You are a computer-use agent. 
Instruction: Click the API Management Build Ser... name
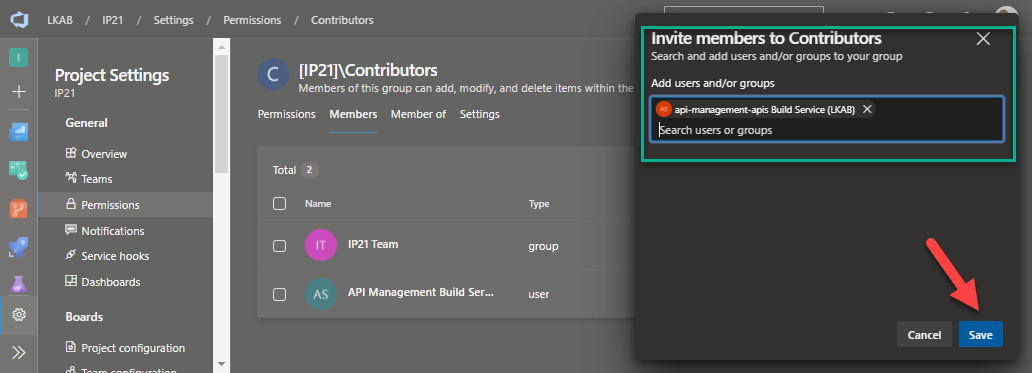point(421,293)
